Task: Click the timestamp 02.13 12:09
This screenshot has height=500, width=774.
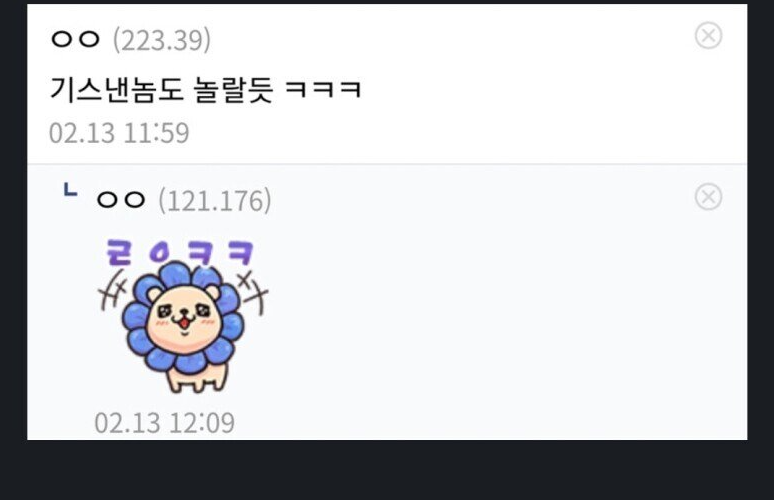Action: point(164,423)
